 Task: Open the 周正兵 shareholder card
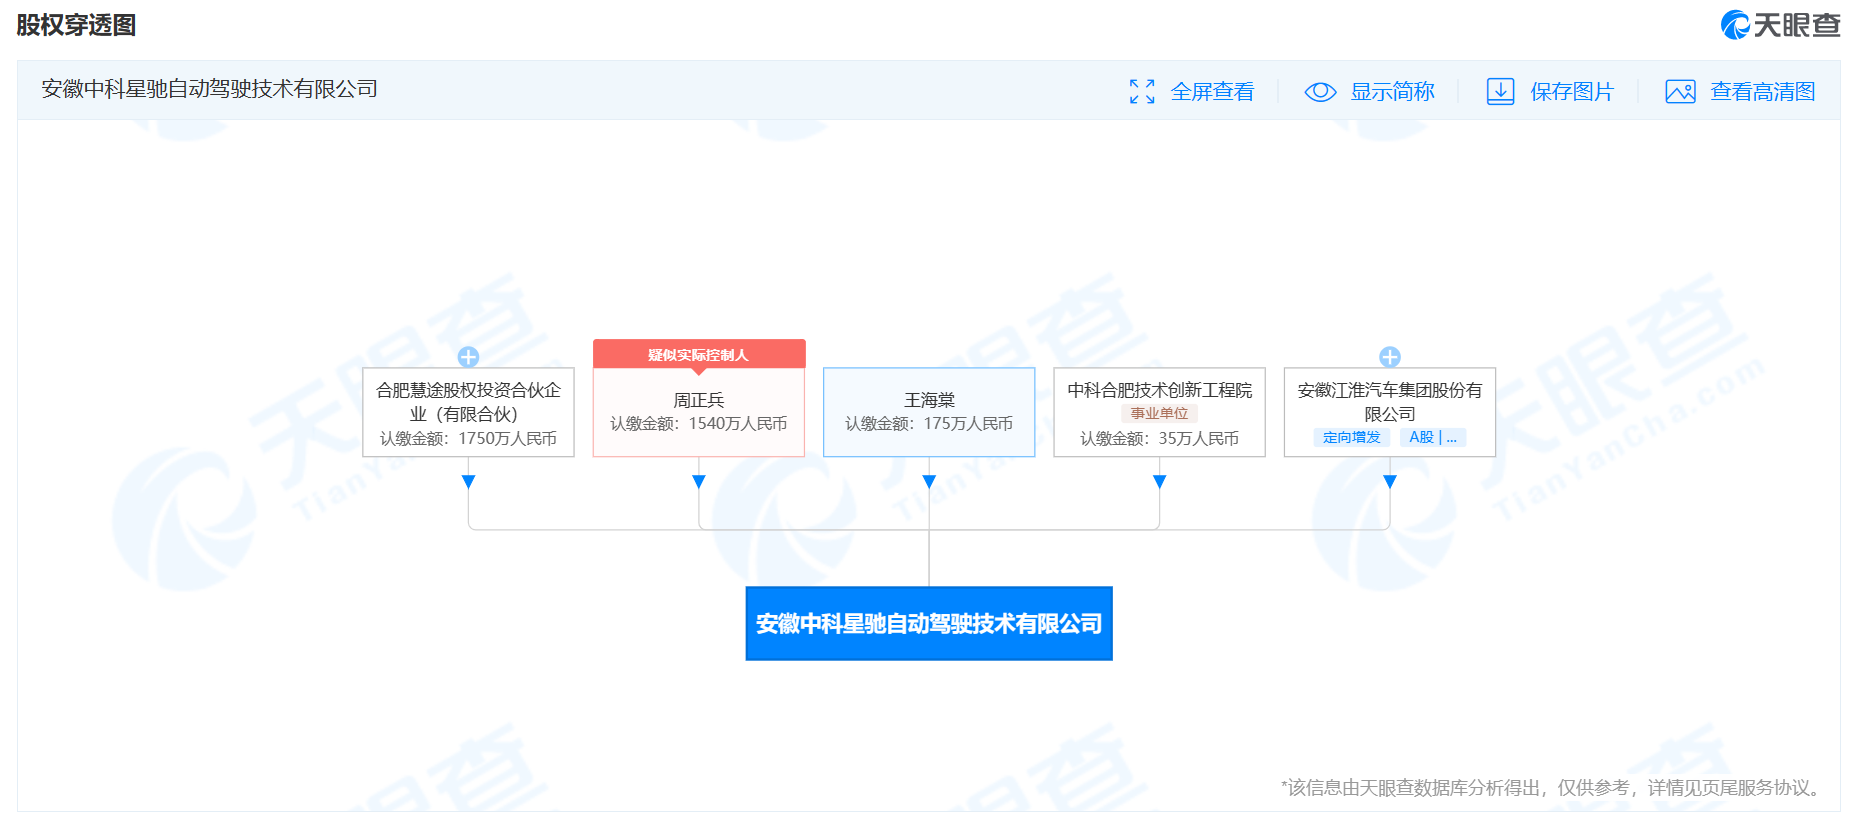coord(699,412)
